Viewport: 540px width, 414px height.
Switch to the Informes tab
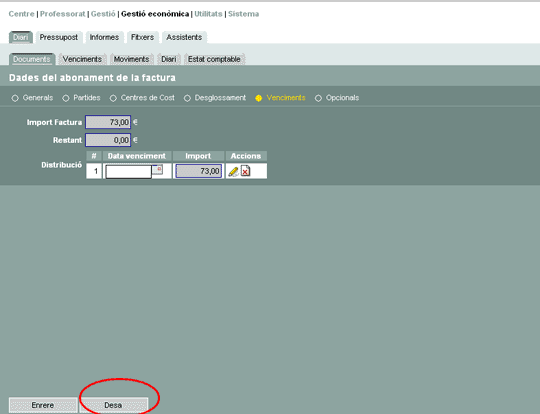point(104,37)
